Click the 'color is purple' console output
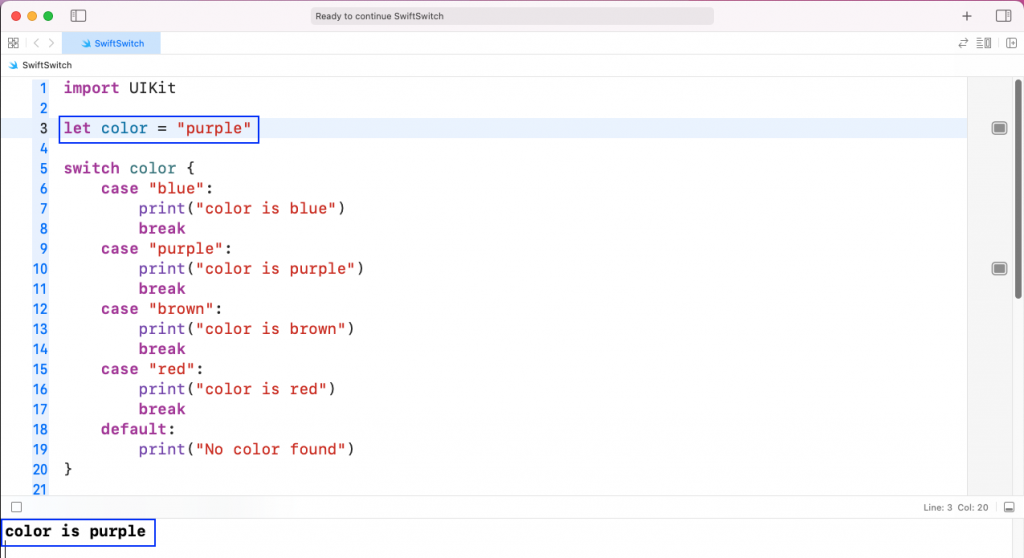The height and width of the screenshot is (558, 1024). click(x=75, y=531)
